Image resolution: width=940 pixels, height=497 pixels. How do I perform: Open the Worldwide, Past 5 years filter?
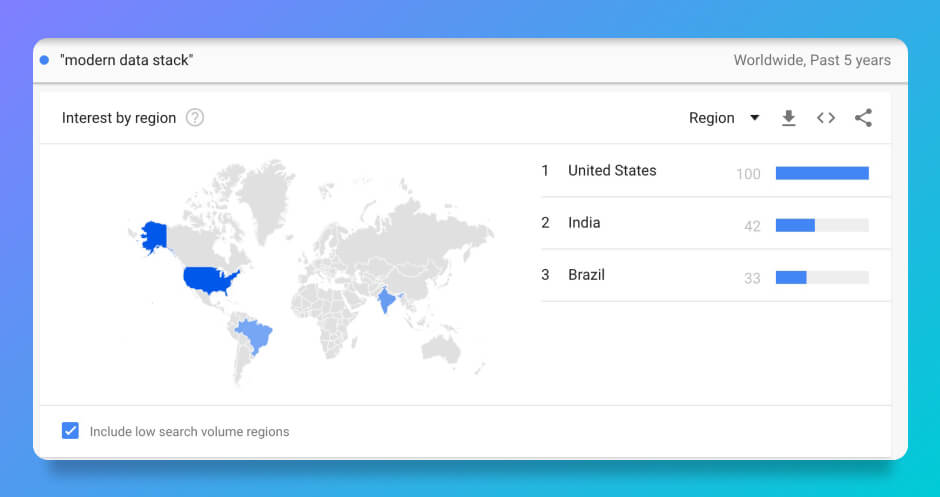[x=811, y=60]
